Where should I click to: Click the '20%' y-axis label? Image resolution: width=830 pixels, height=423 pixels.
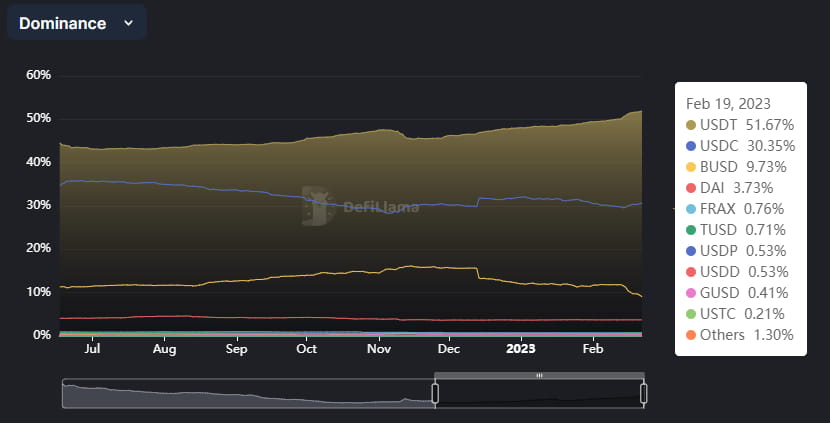click(39, 248)
